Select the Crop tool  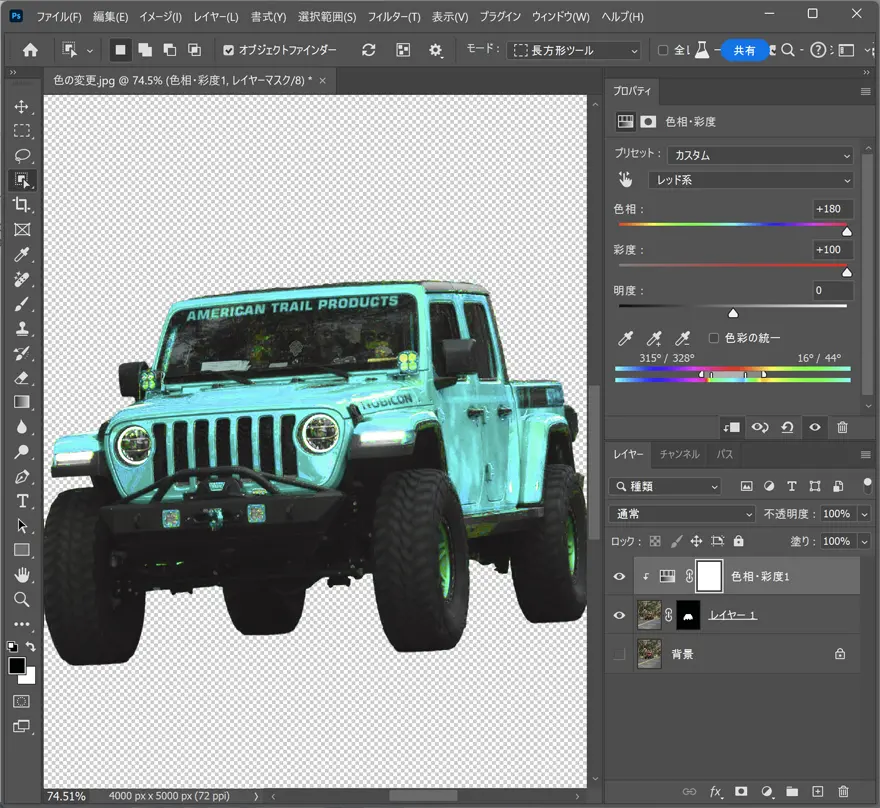click(x=22, y=205)
